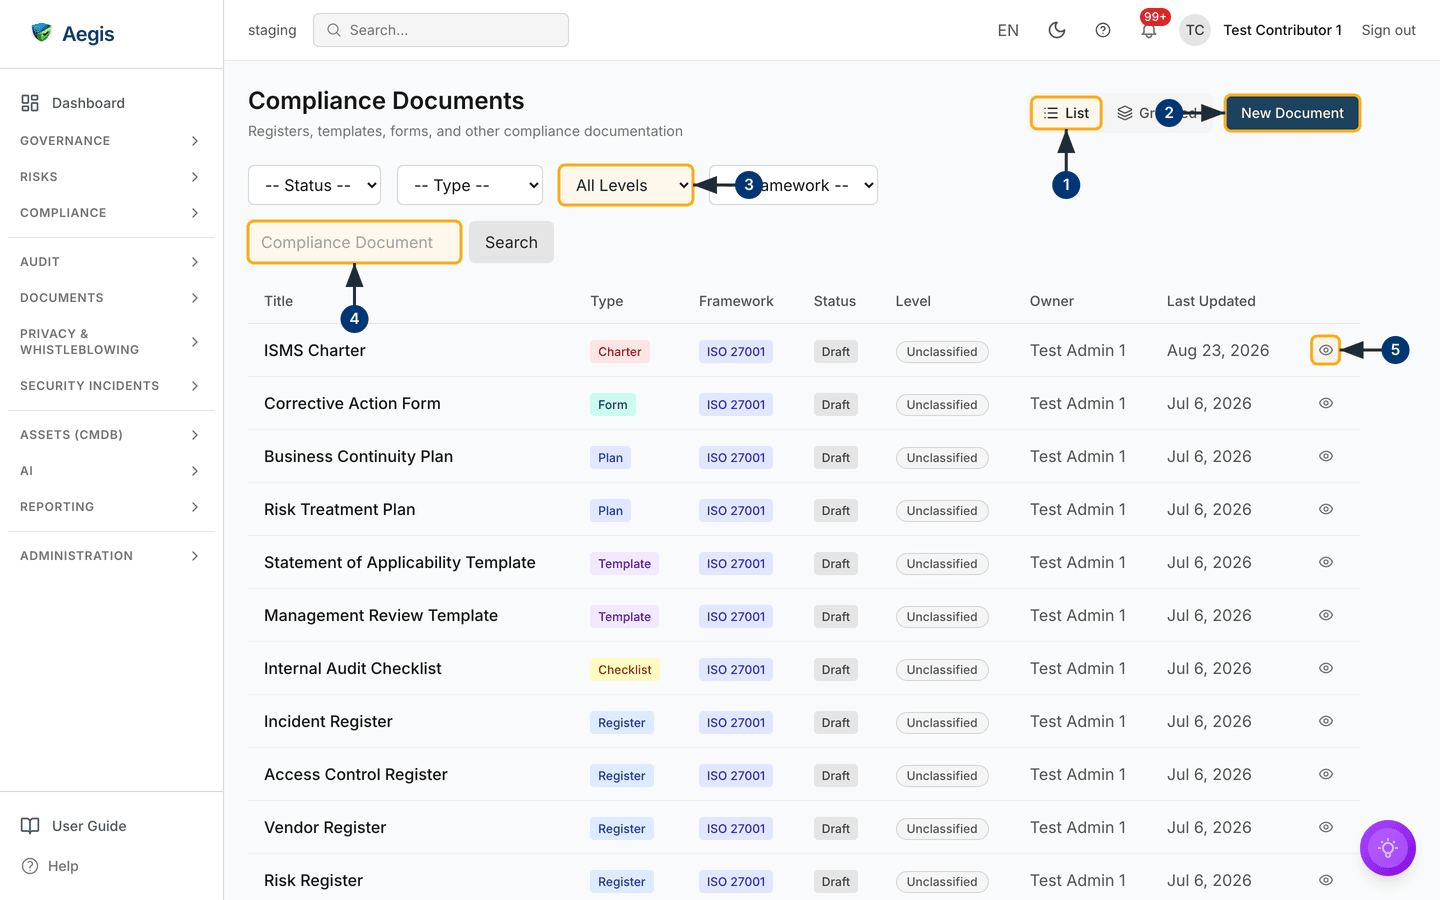Open the All Levels dropdown
The width and height of the screenshot is (1440, 900).
pos(626,185)
